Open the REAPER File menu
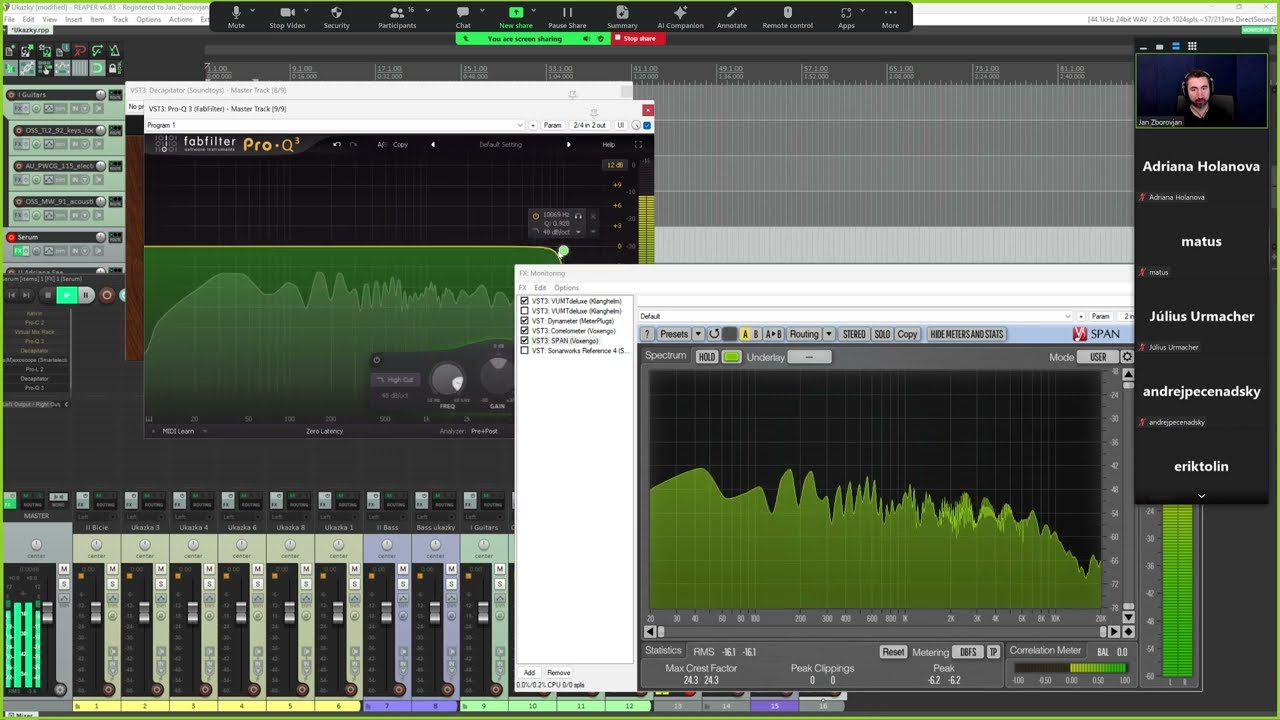This screenshot has width=1280, height=720. point(10,19)
